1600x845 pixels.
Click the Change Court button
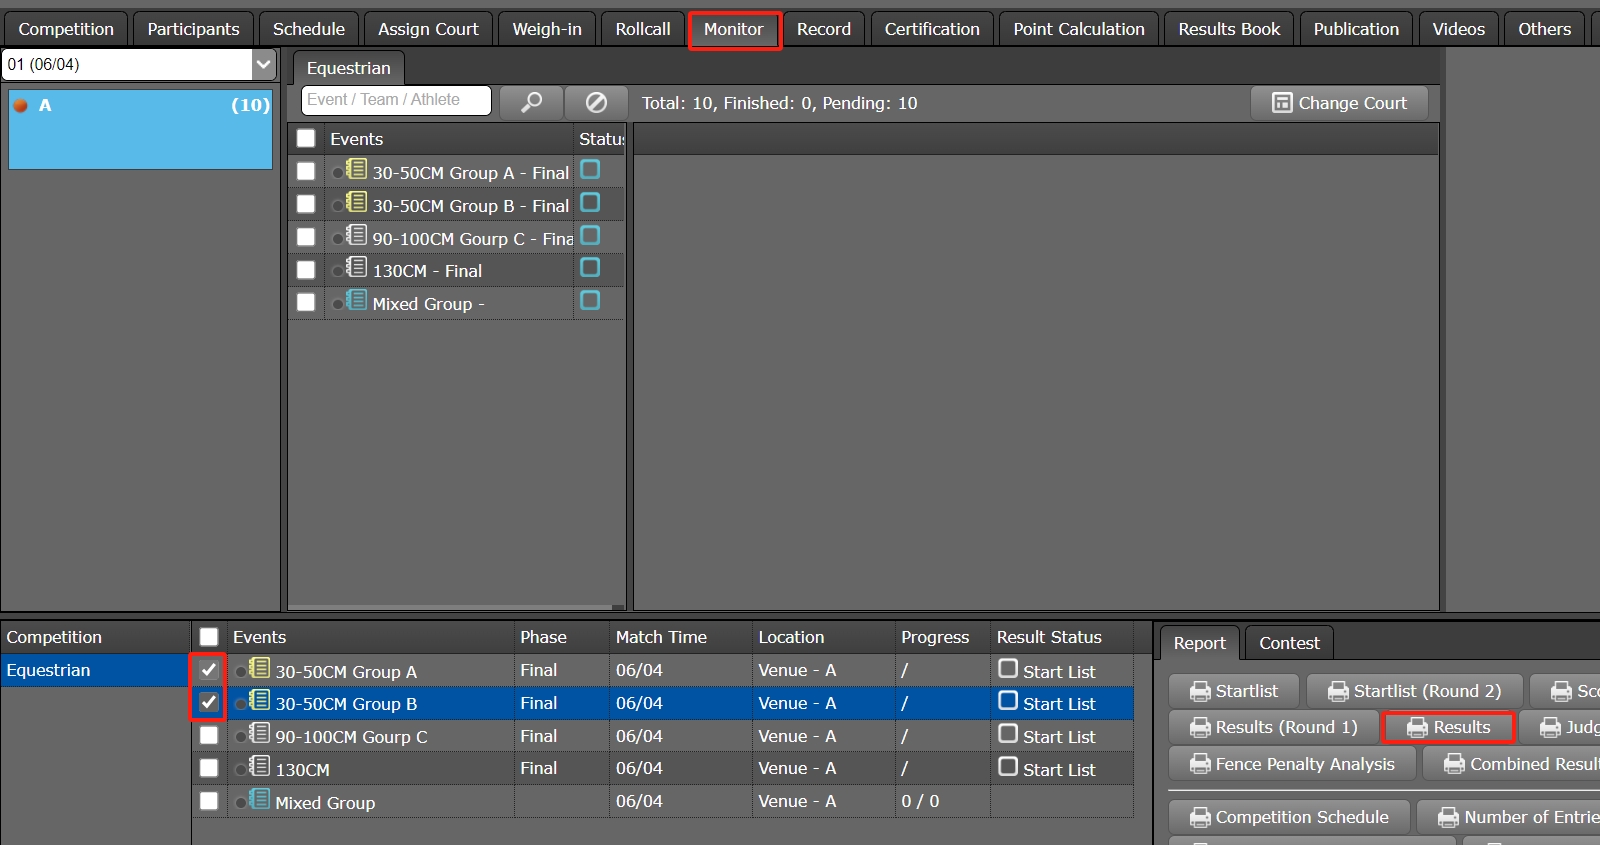(1338, 103)
